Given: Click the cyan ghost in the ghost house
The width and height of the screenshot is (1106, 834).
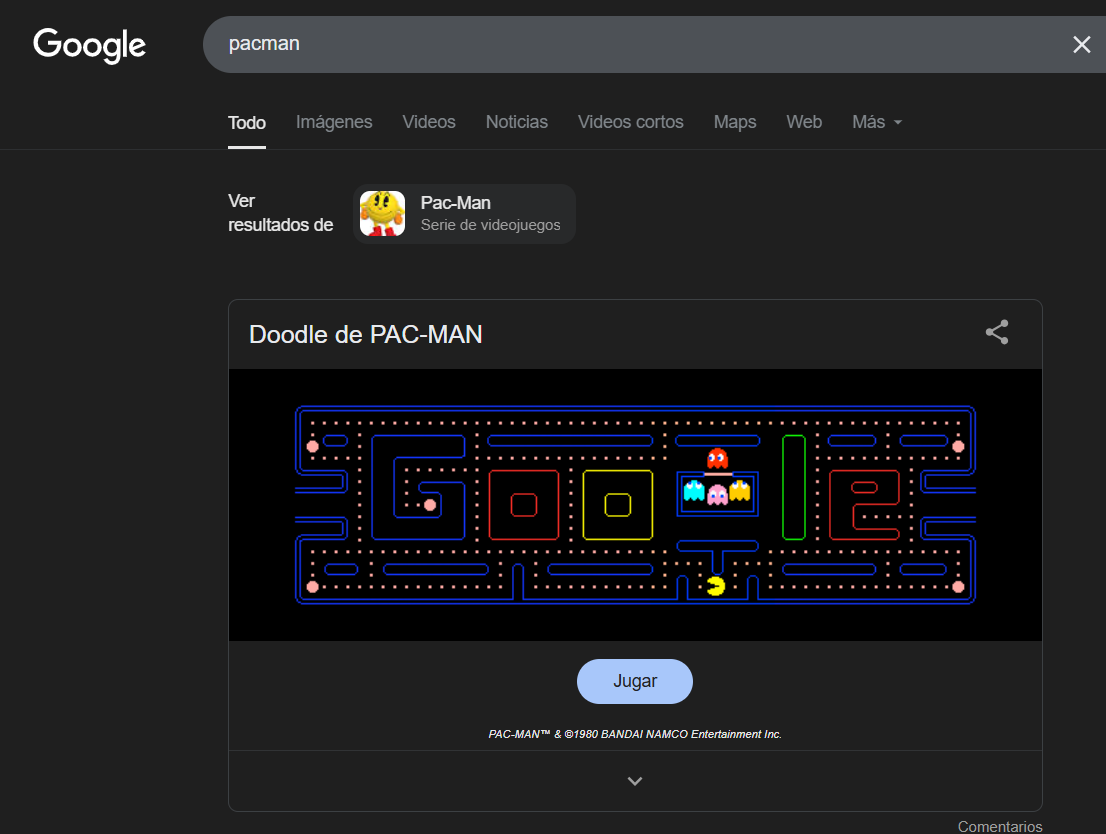Looking at the screenshot, I should (694, 490).
